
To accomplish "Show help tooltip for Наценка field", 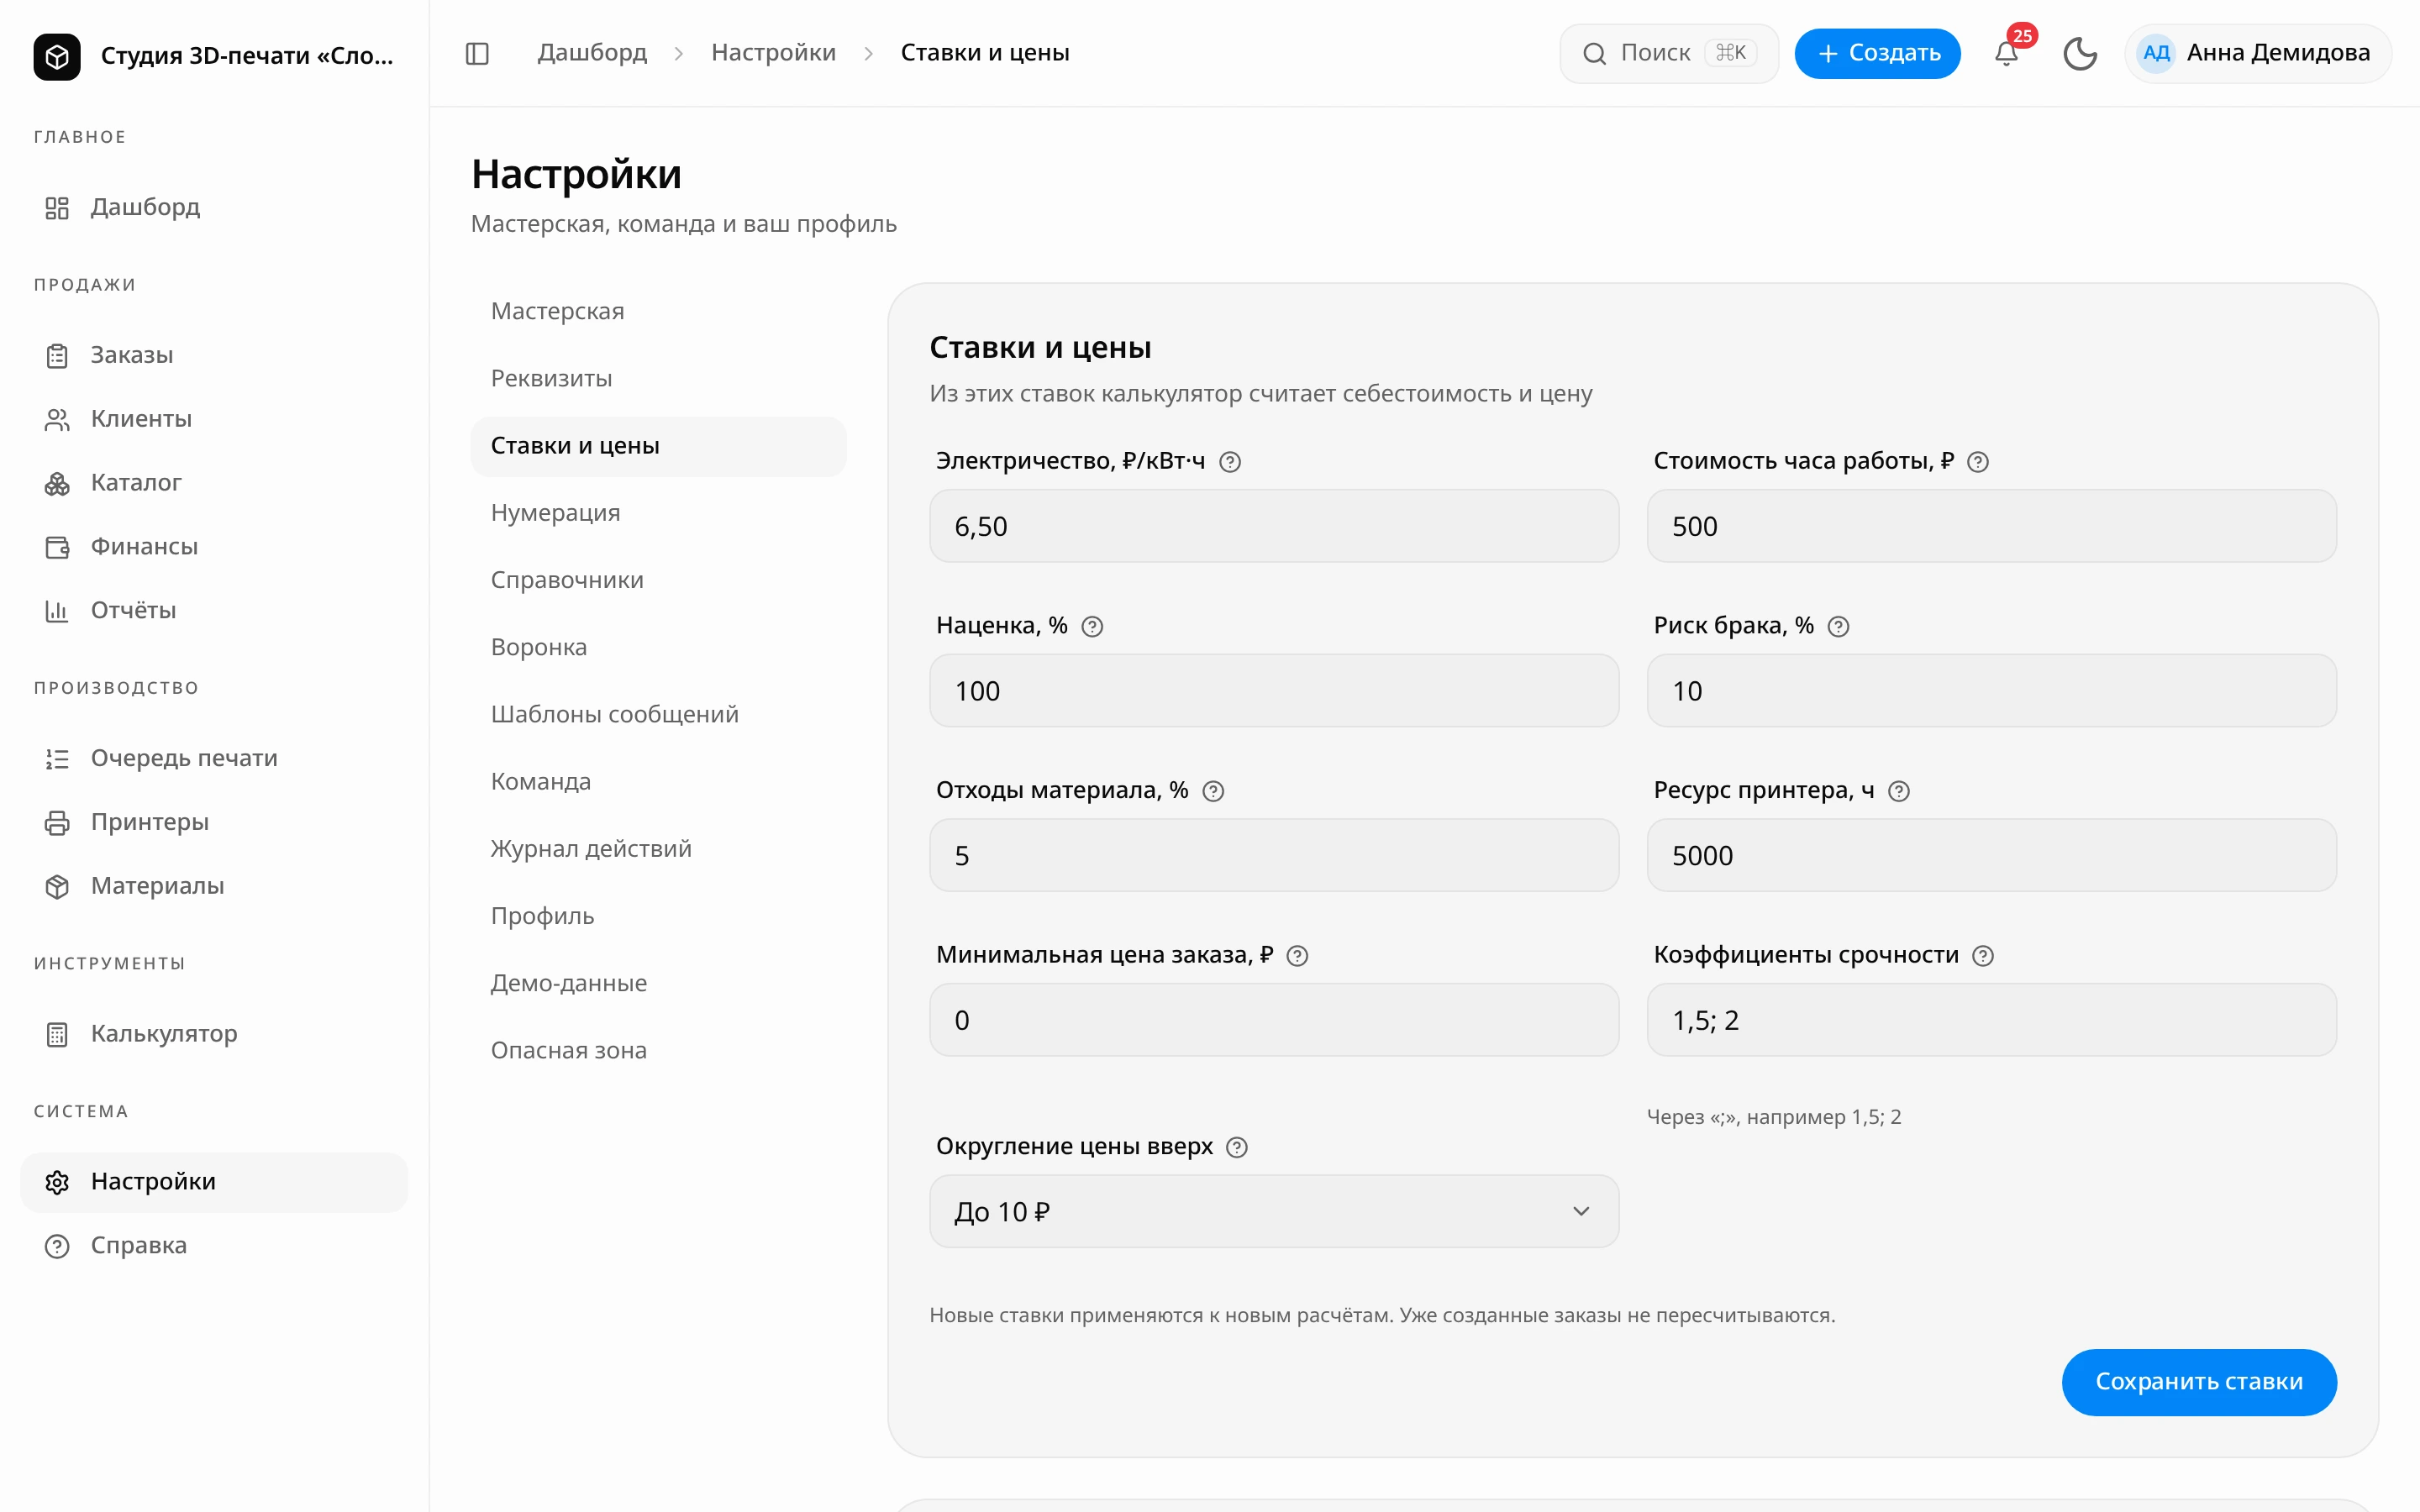I will pyautogui.click(x=1092, y=627).
